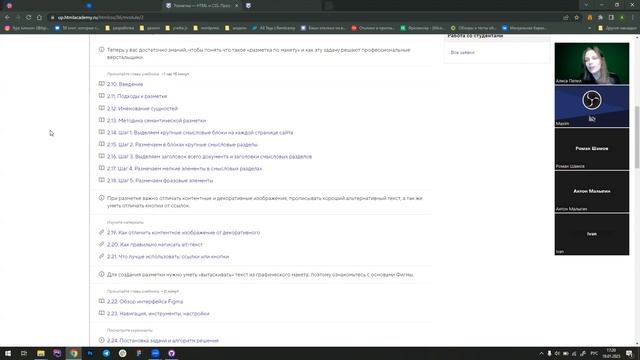Show hidden tray icons chevron
Screen dimensions: 640x360
point(541,353)
